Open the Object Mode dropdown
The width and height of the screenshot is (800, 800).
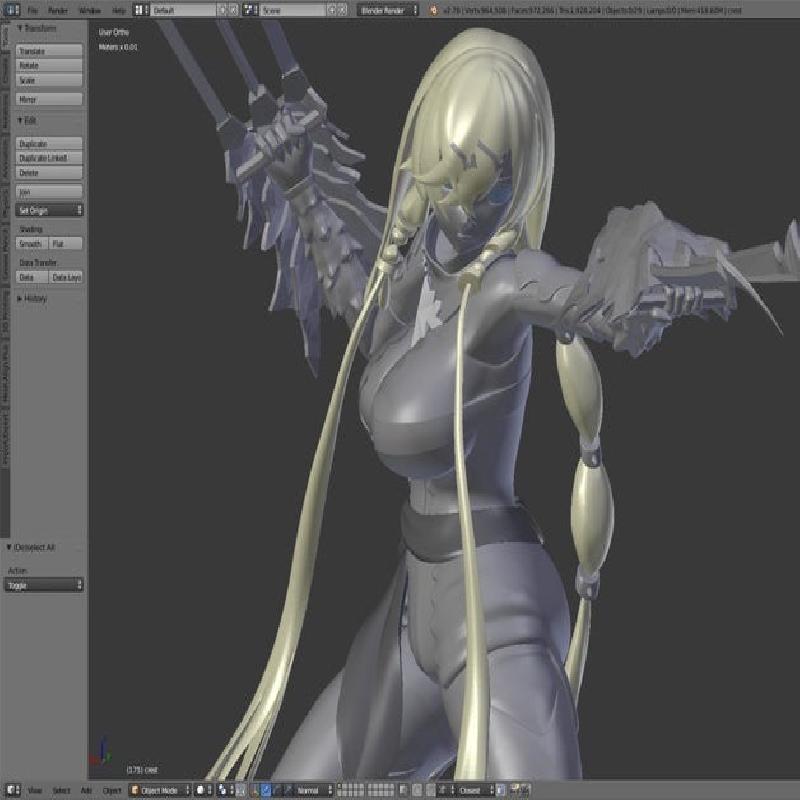(160, 790)
